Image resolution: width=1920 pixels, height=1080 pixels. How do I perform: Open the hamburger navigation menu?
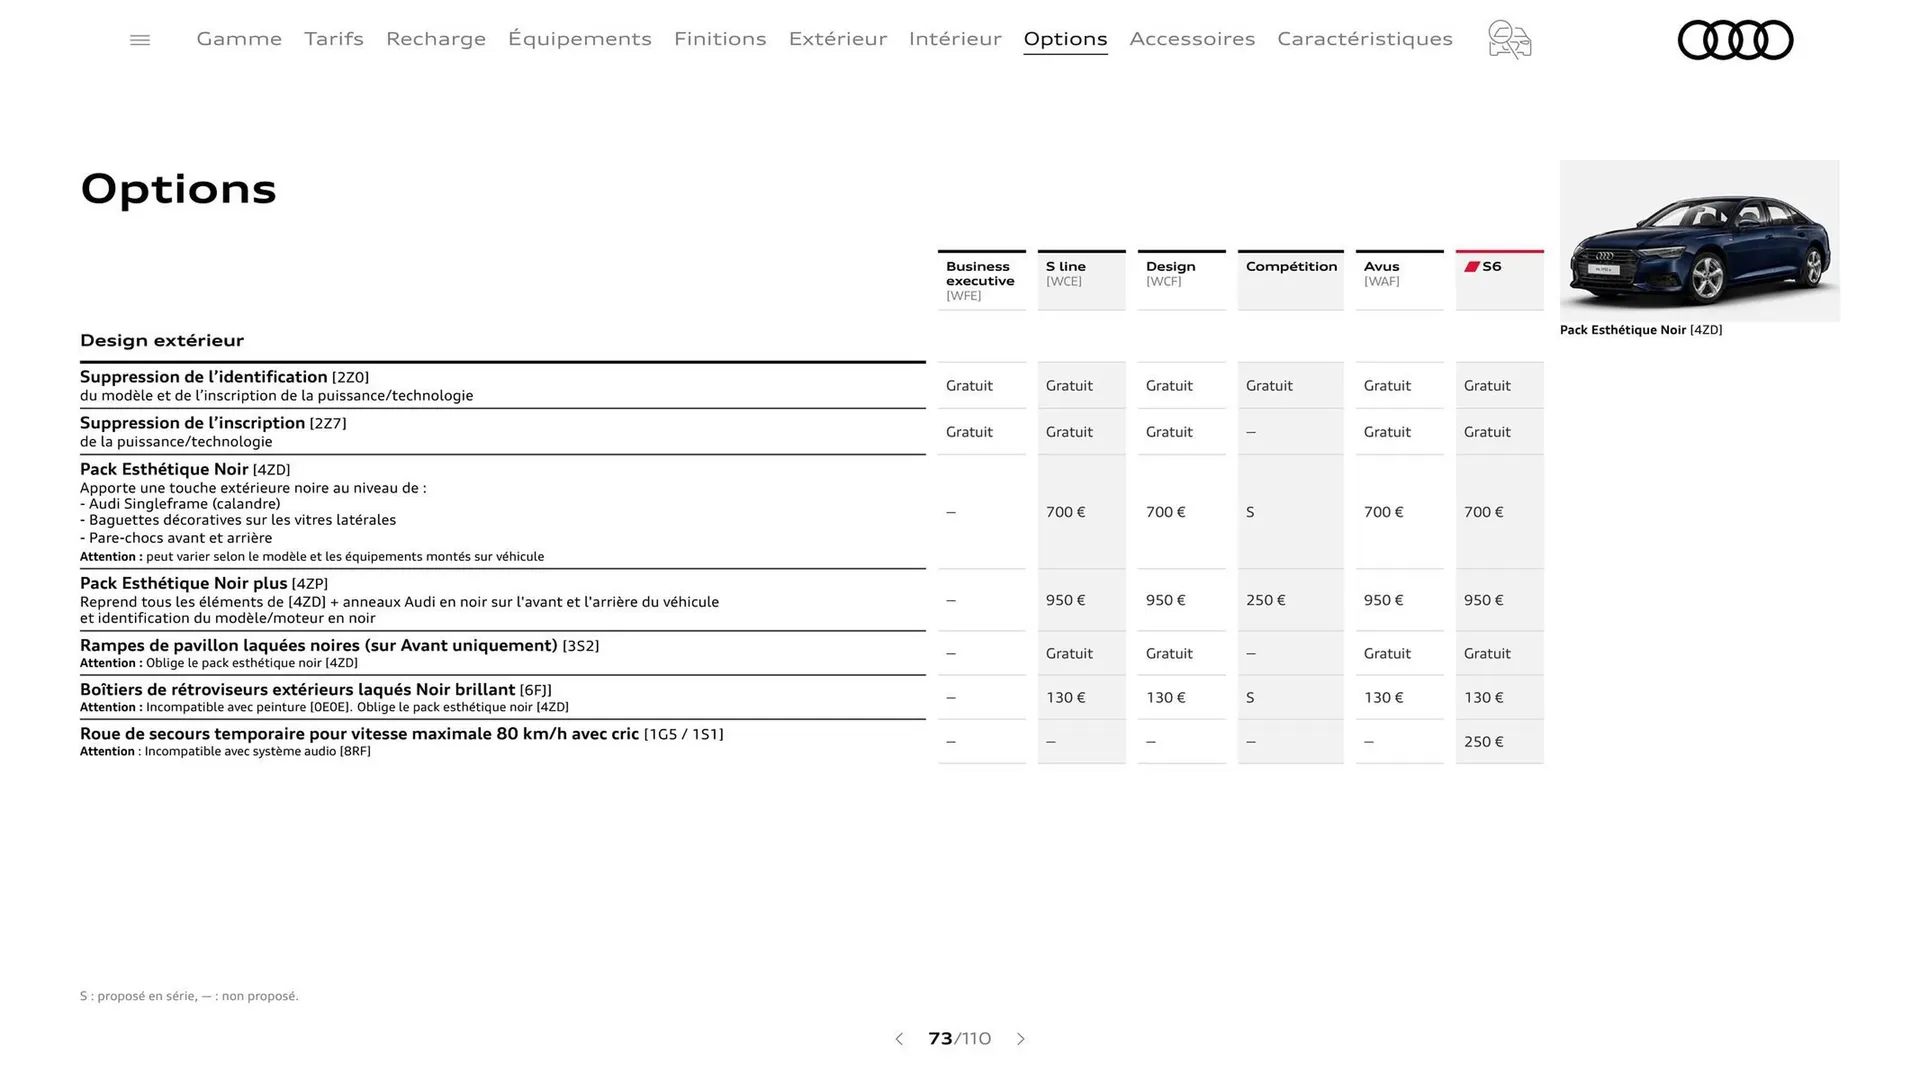click(x=139, y=39)
